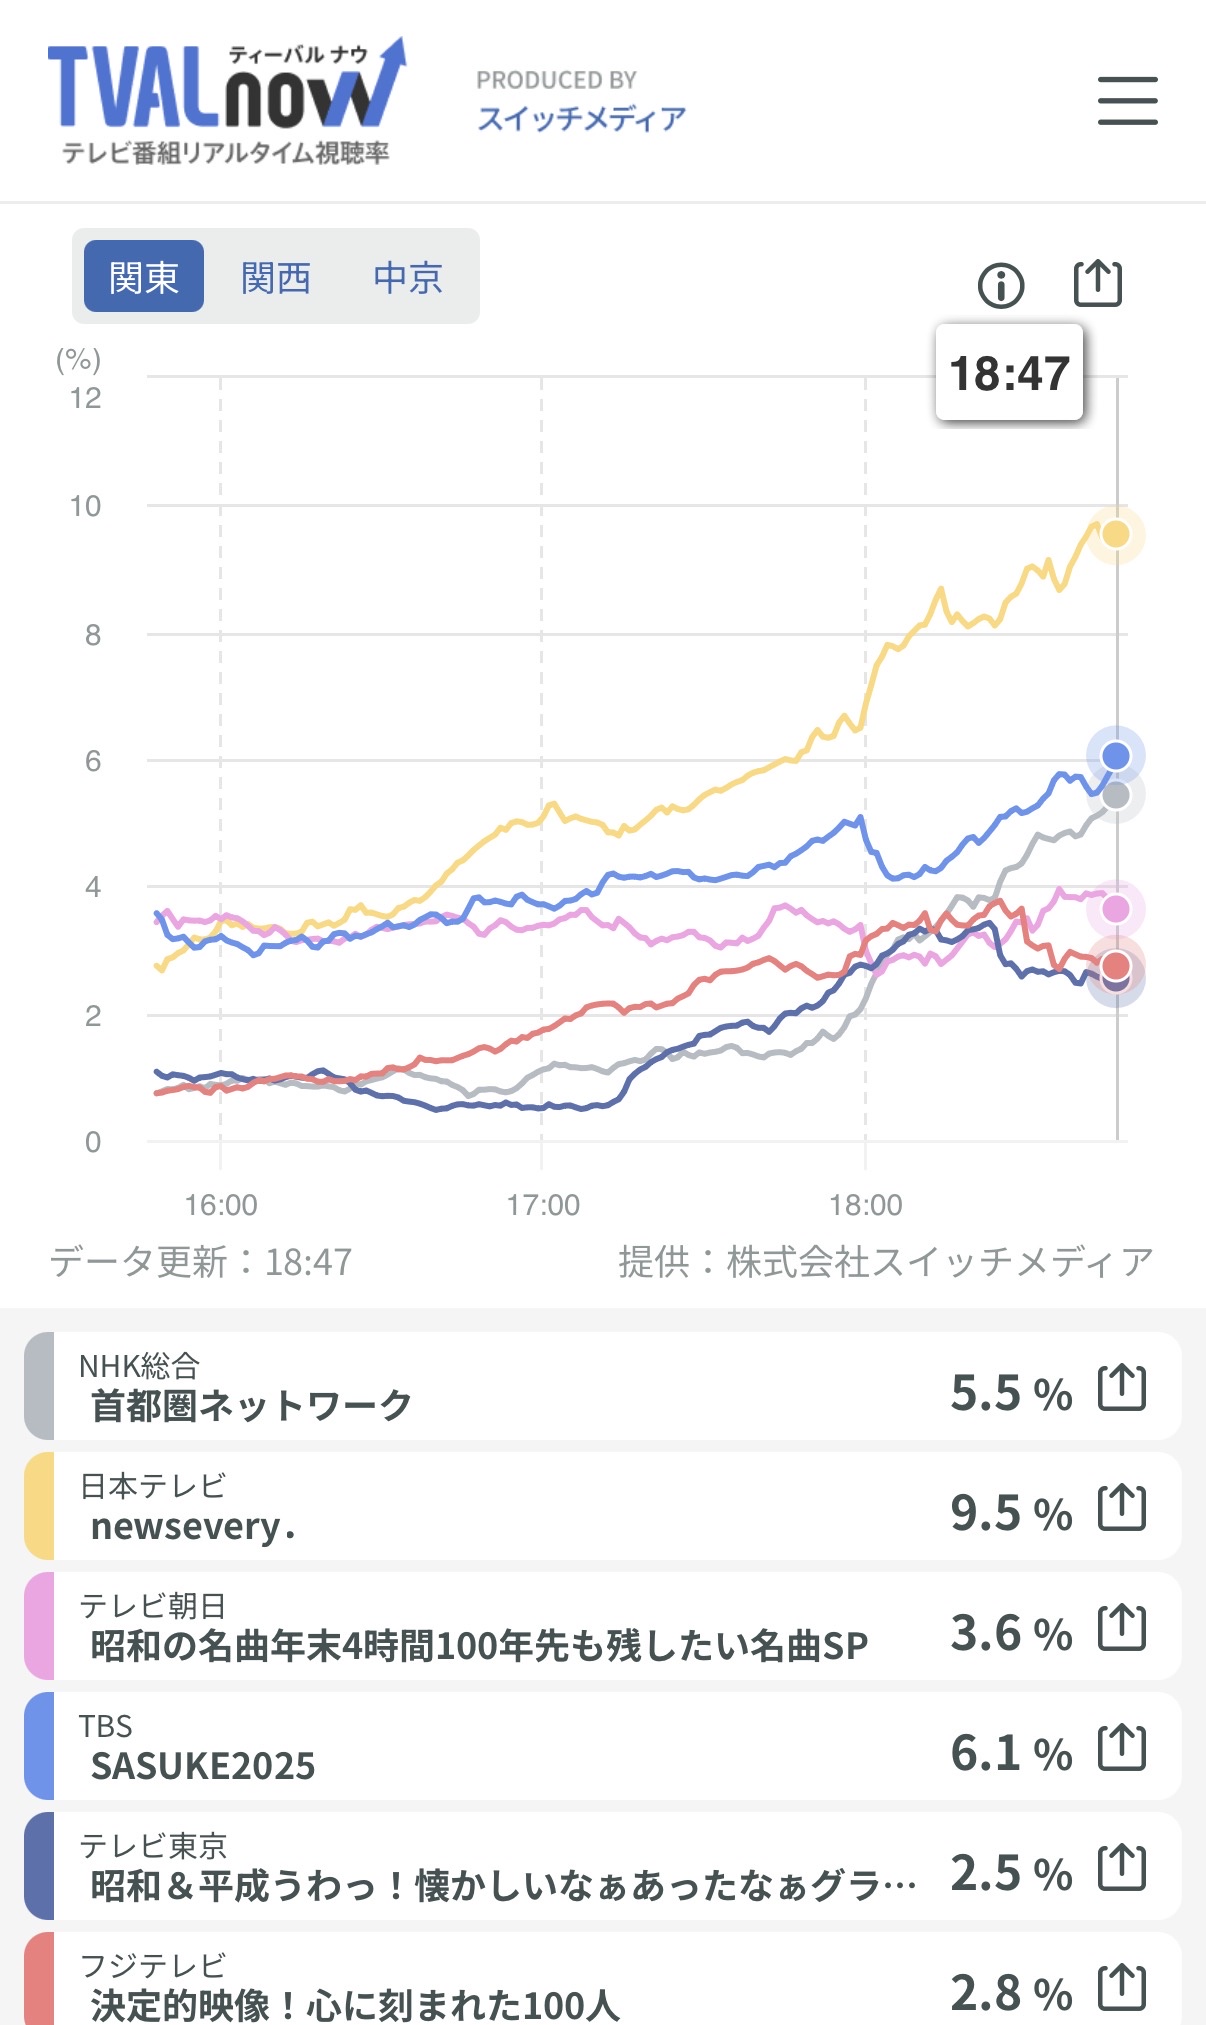Share 日本テレビ newsevery. rating

click(1121, 1508)
